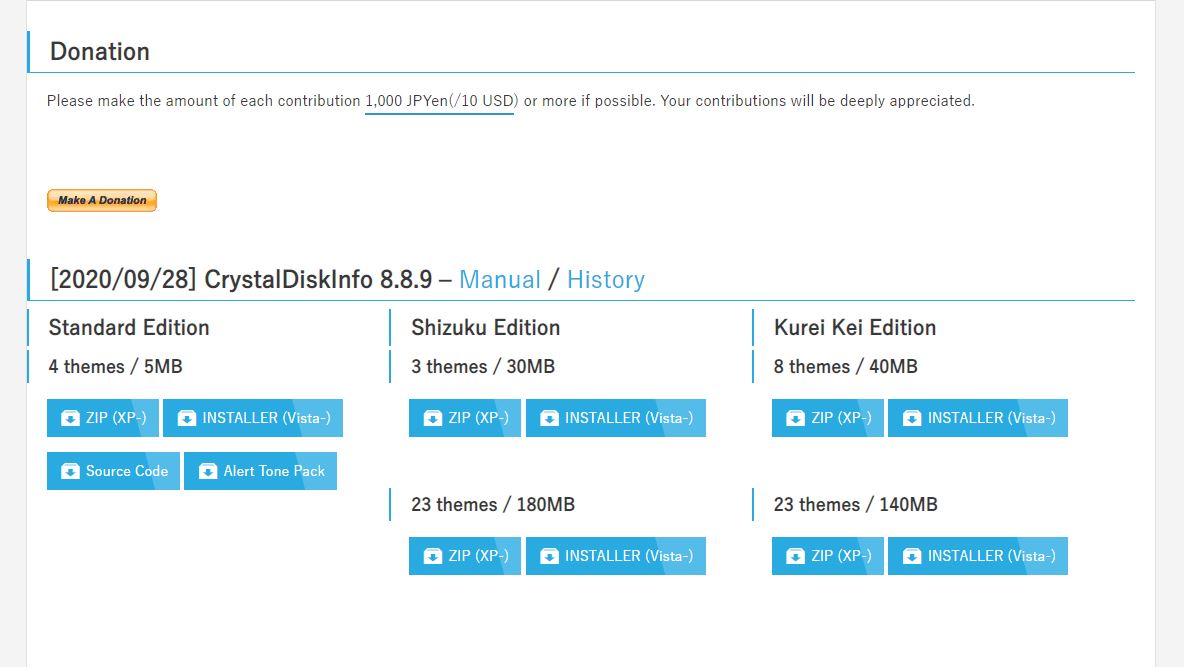The image size is (1184, 667).
Task: Download Standard Edition INSTALLER (Vista-)
Action: (x=253, y=418)
